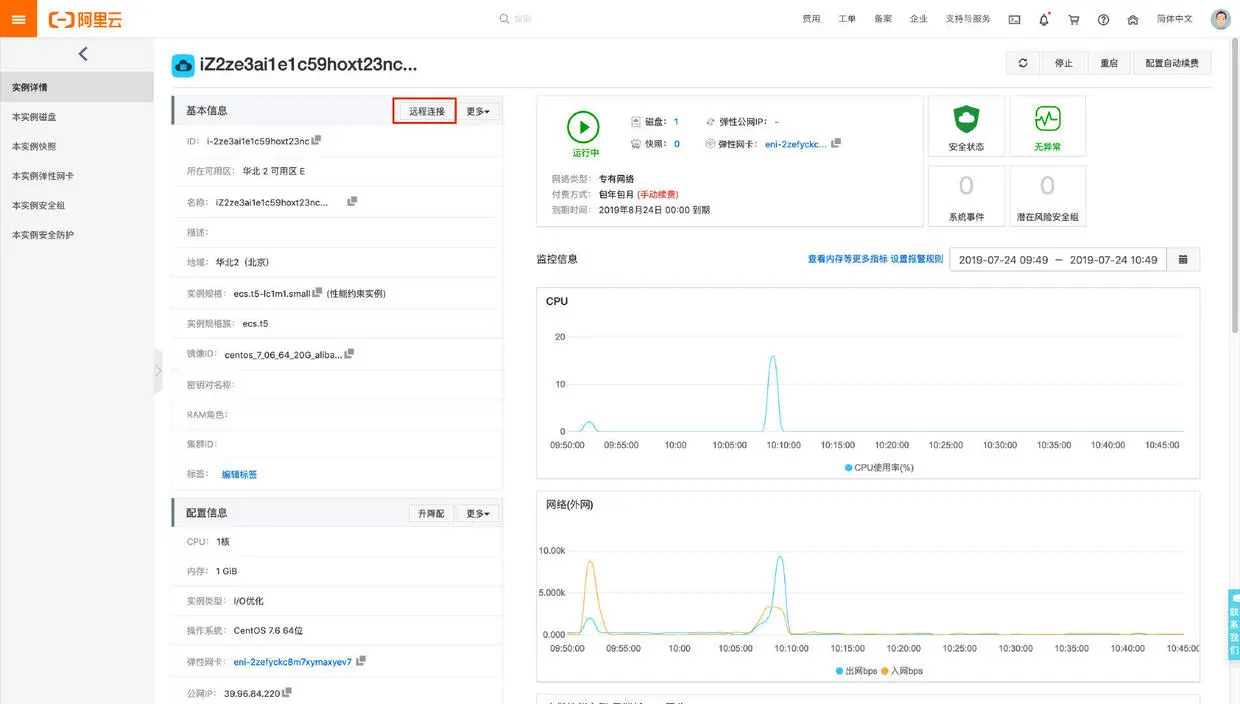Open the 简体中文 language selector
Image resolution: width=1240 pixels, height=704 pixels.
[x=1175, y=19]
